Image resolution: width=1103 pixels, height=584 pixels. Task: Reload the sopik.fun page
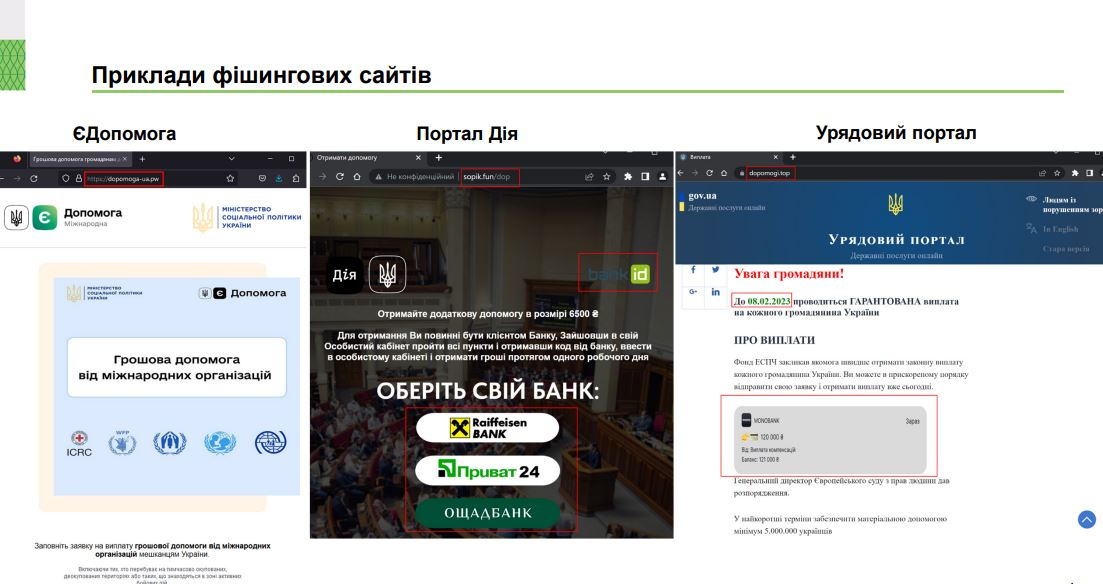[x=340, y=177]
